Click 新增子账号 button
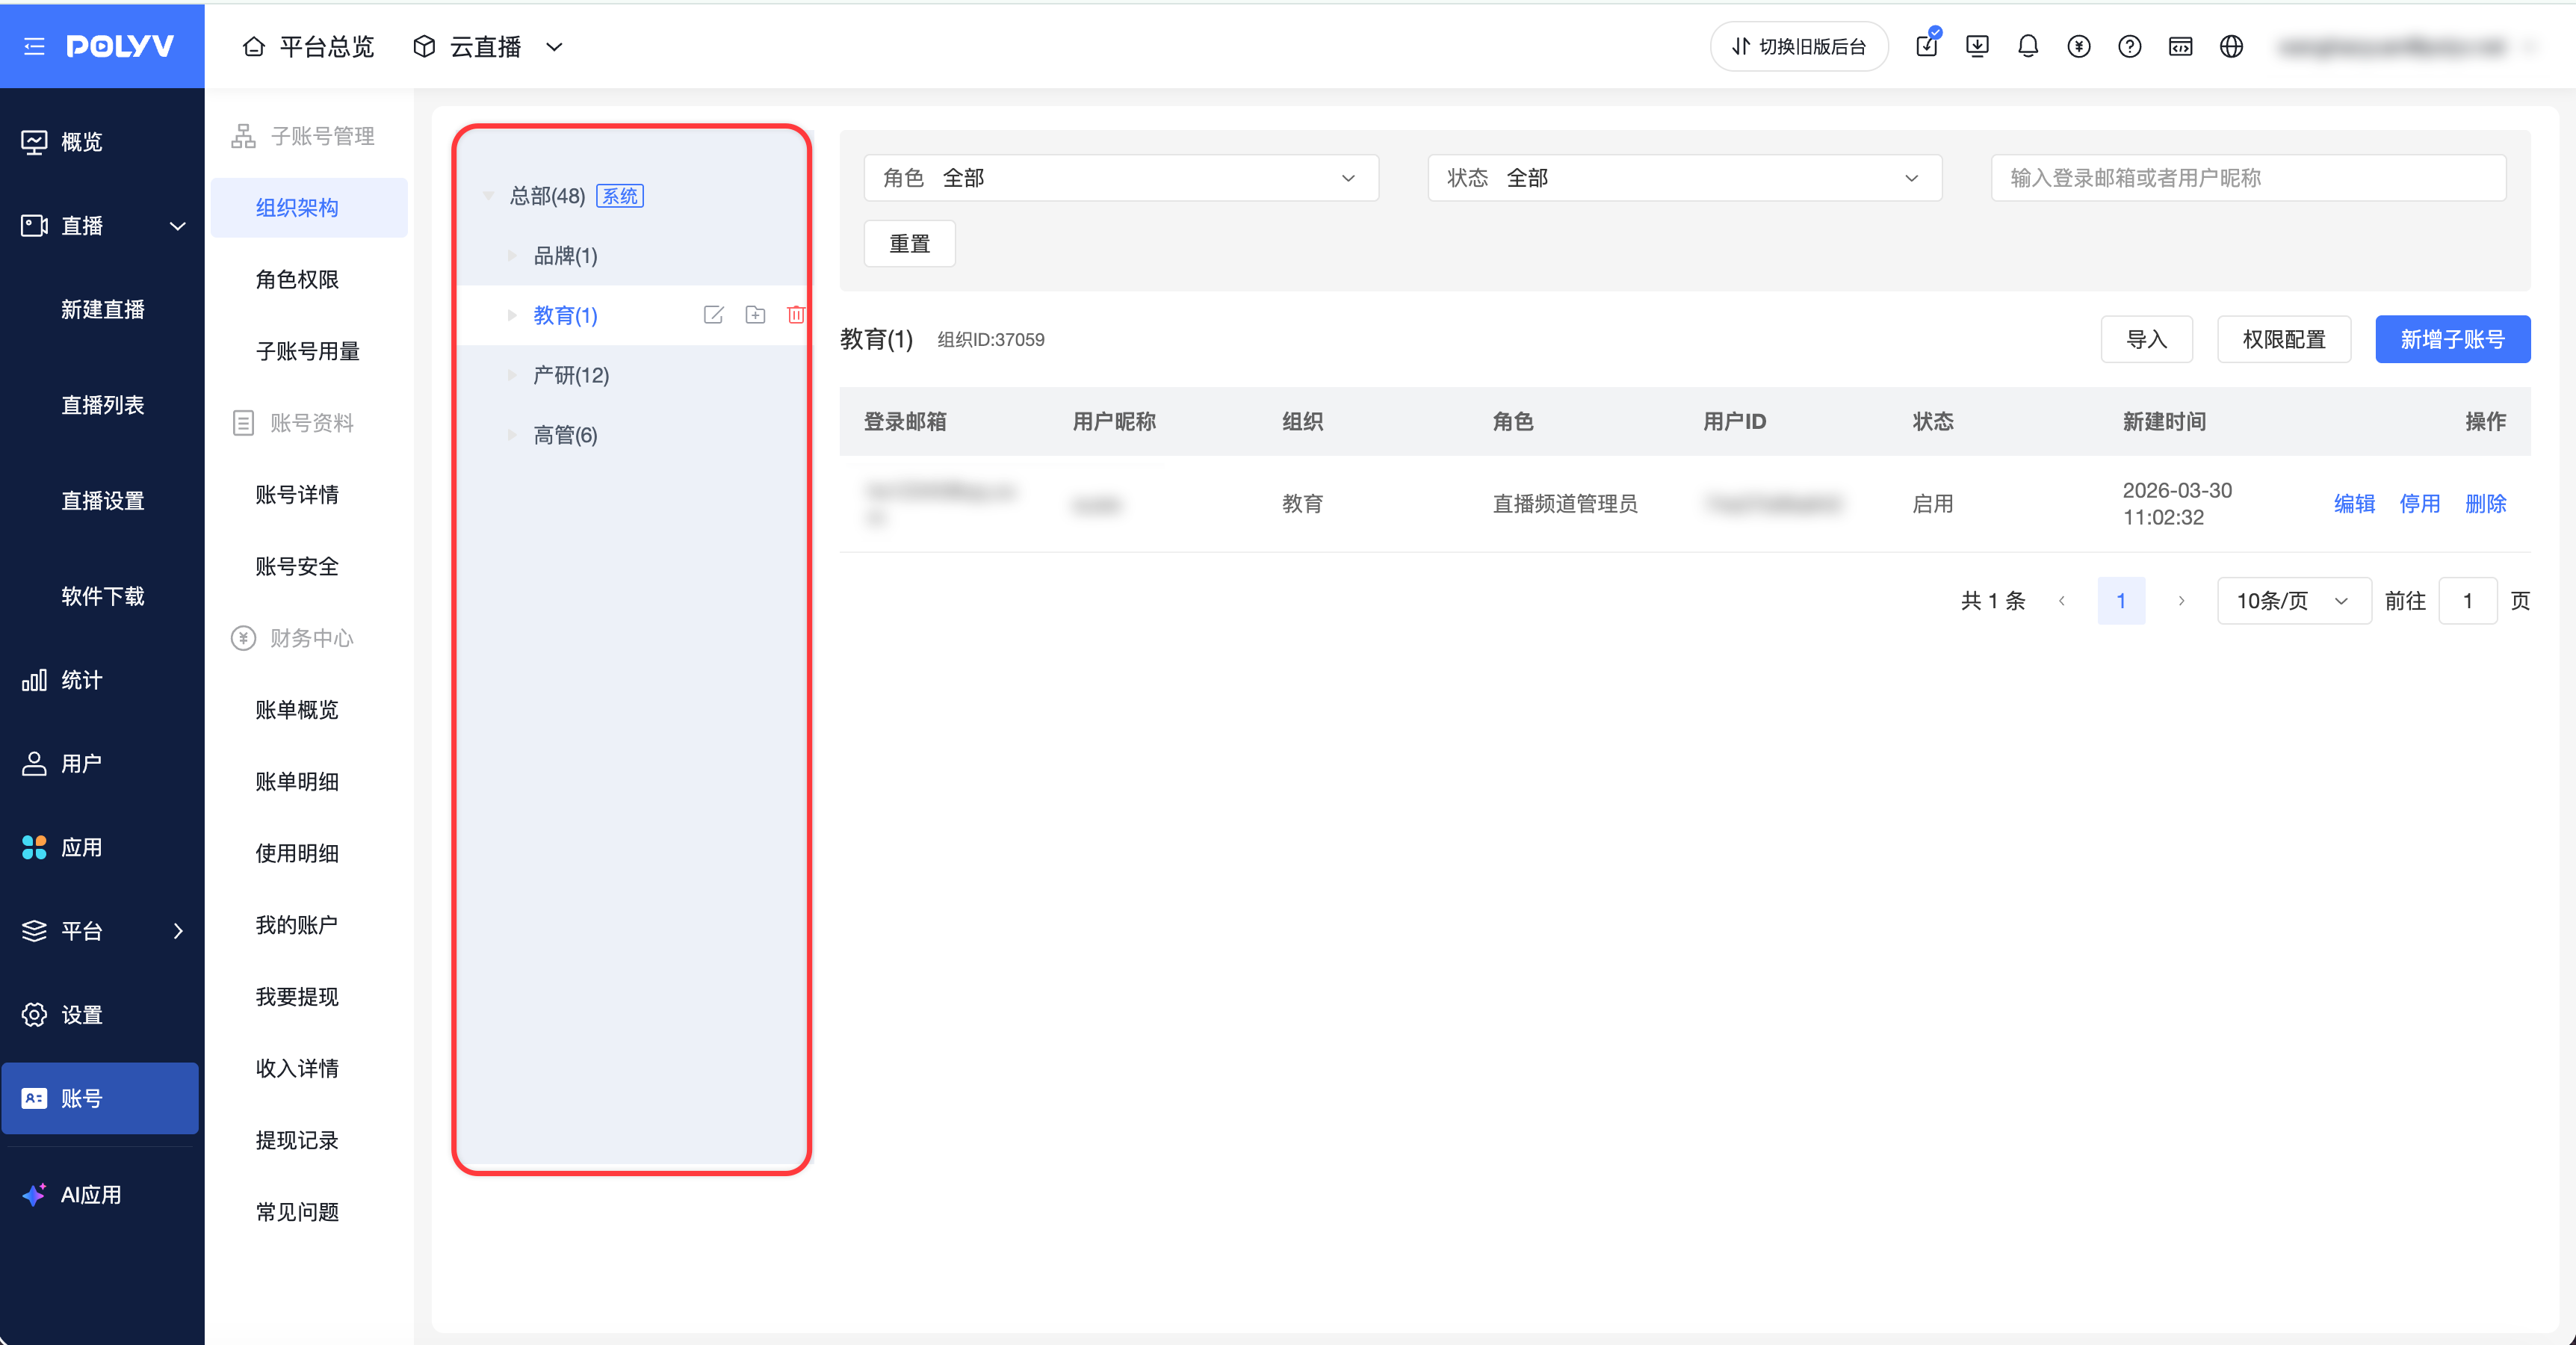 [2453, 340]
